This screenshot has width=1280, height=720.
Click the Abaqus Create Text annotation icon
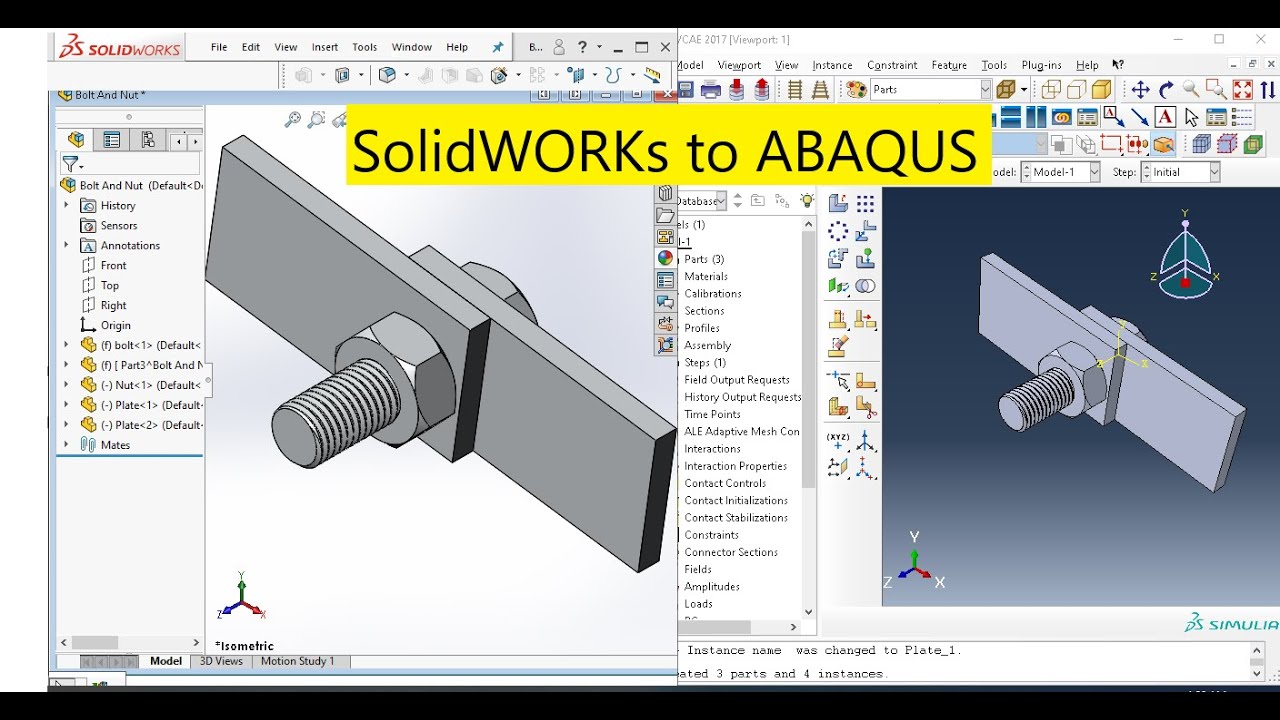1164,117
